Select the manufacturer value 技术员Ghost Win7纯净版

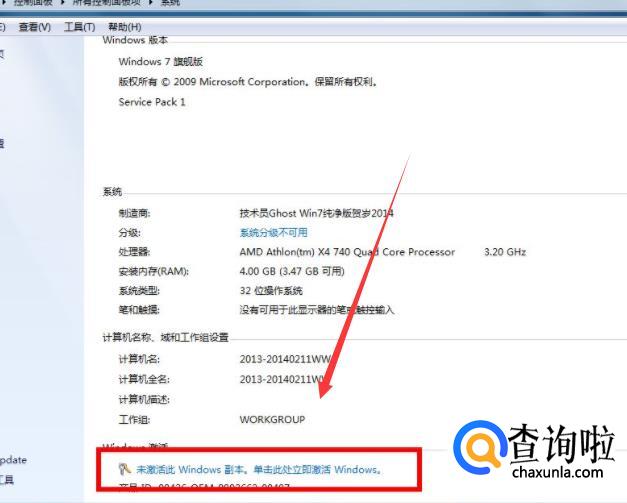316,213
